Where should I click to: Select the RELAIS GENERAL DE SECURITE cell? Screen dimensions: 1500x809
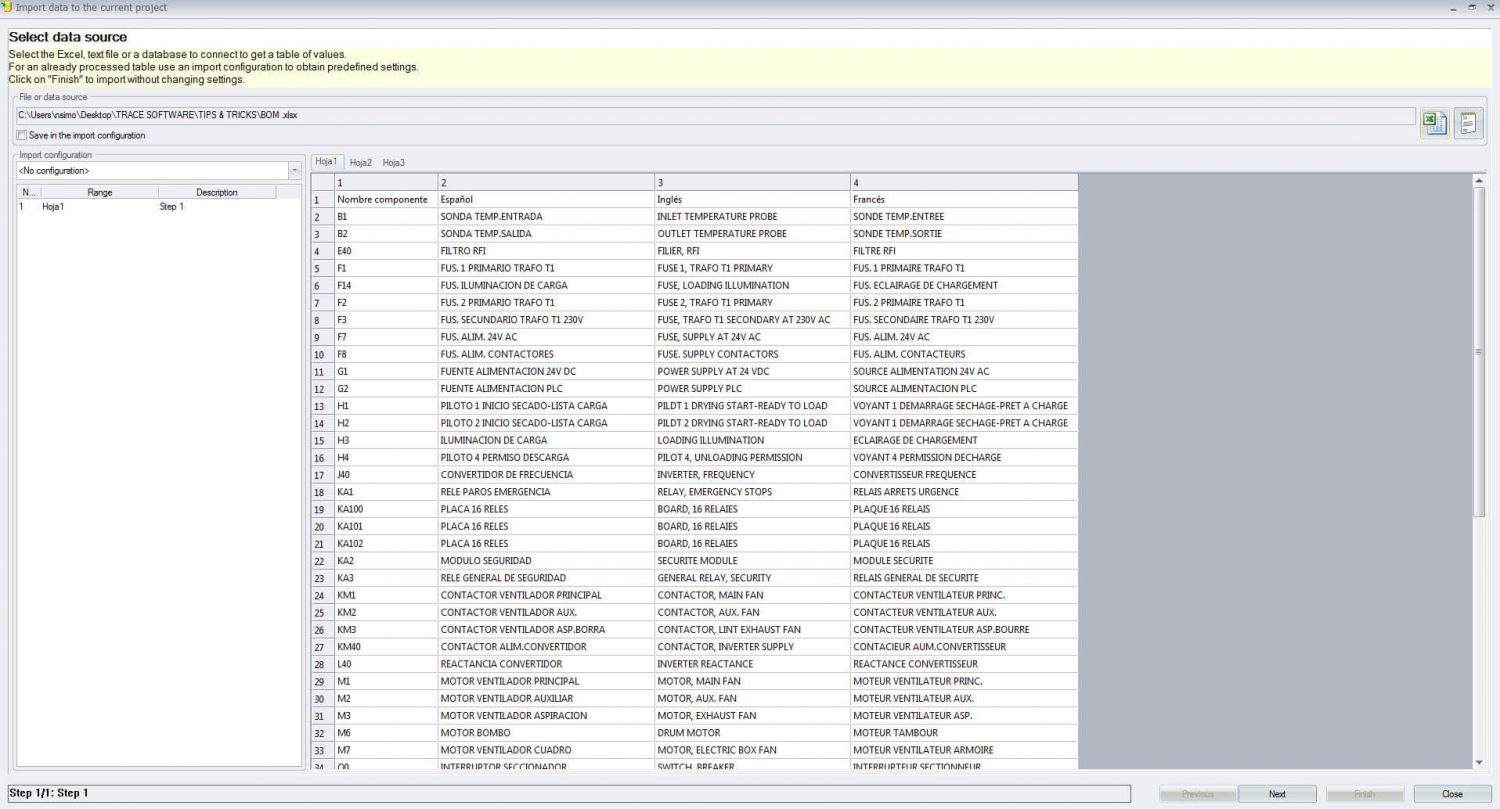point(964,578)
